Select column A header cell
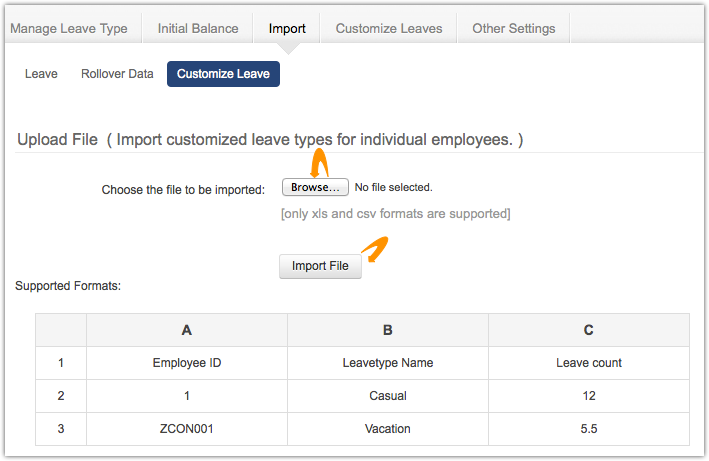 coord(187,330)
